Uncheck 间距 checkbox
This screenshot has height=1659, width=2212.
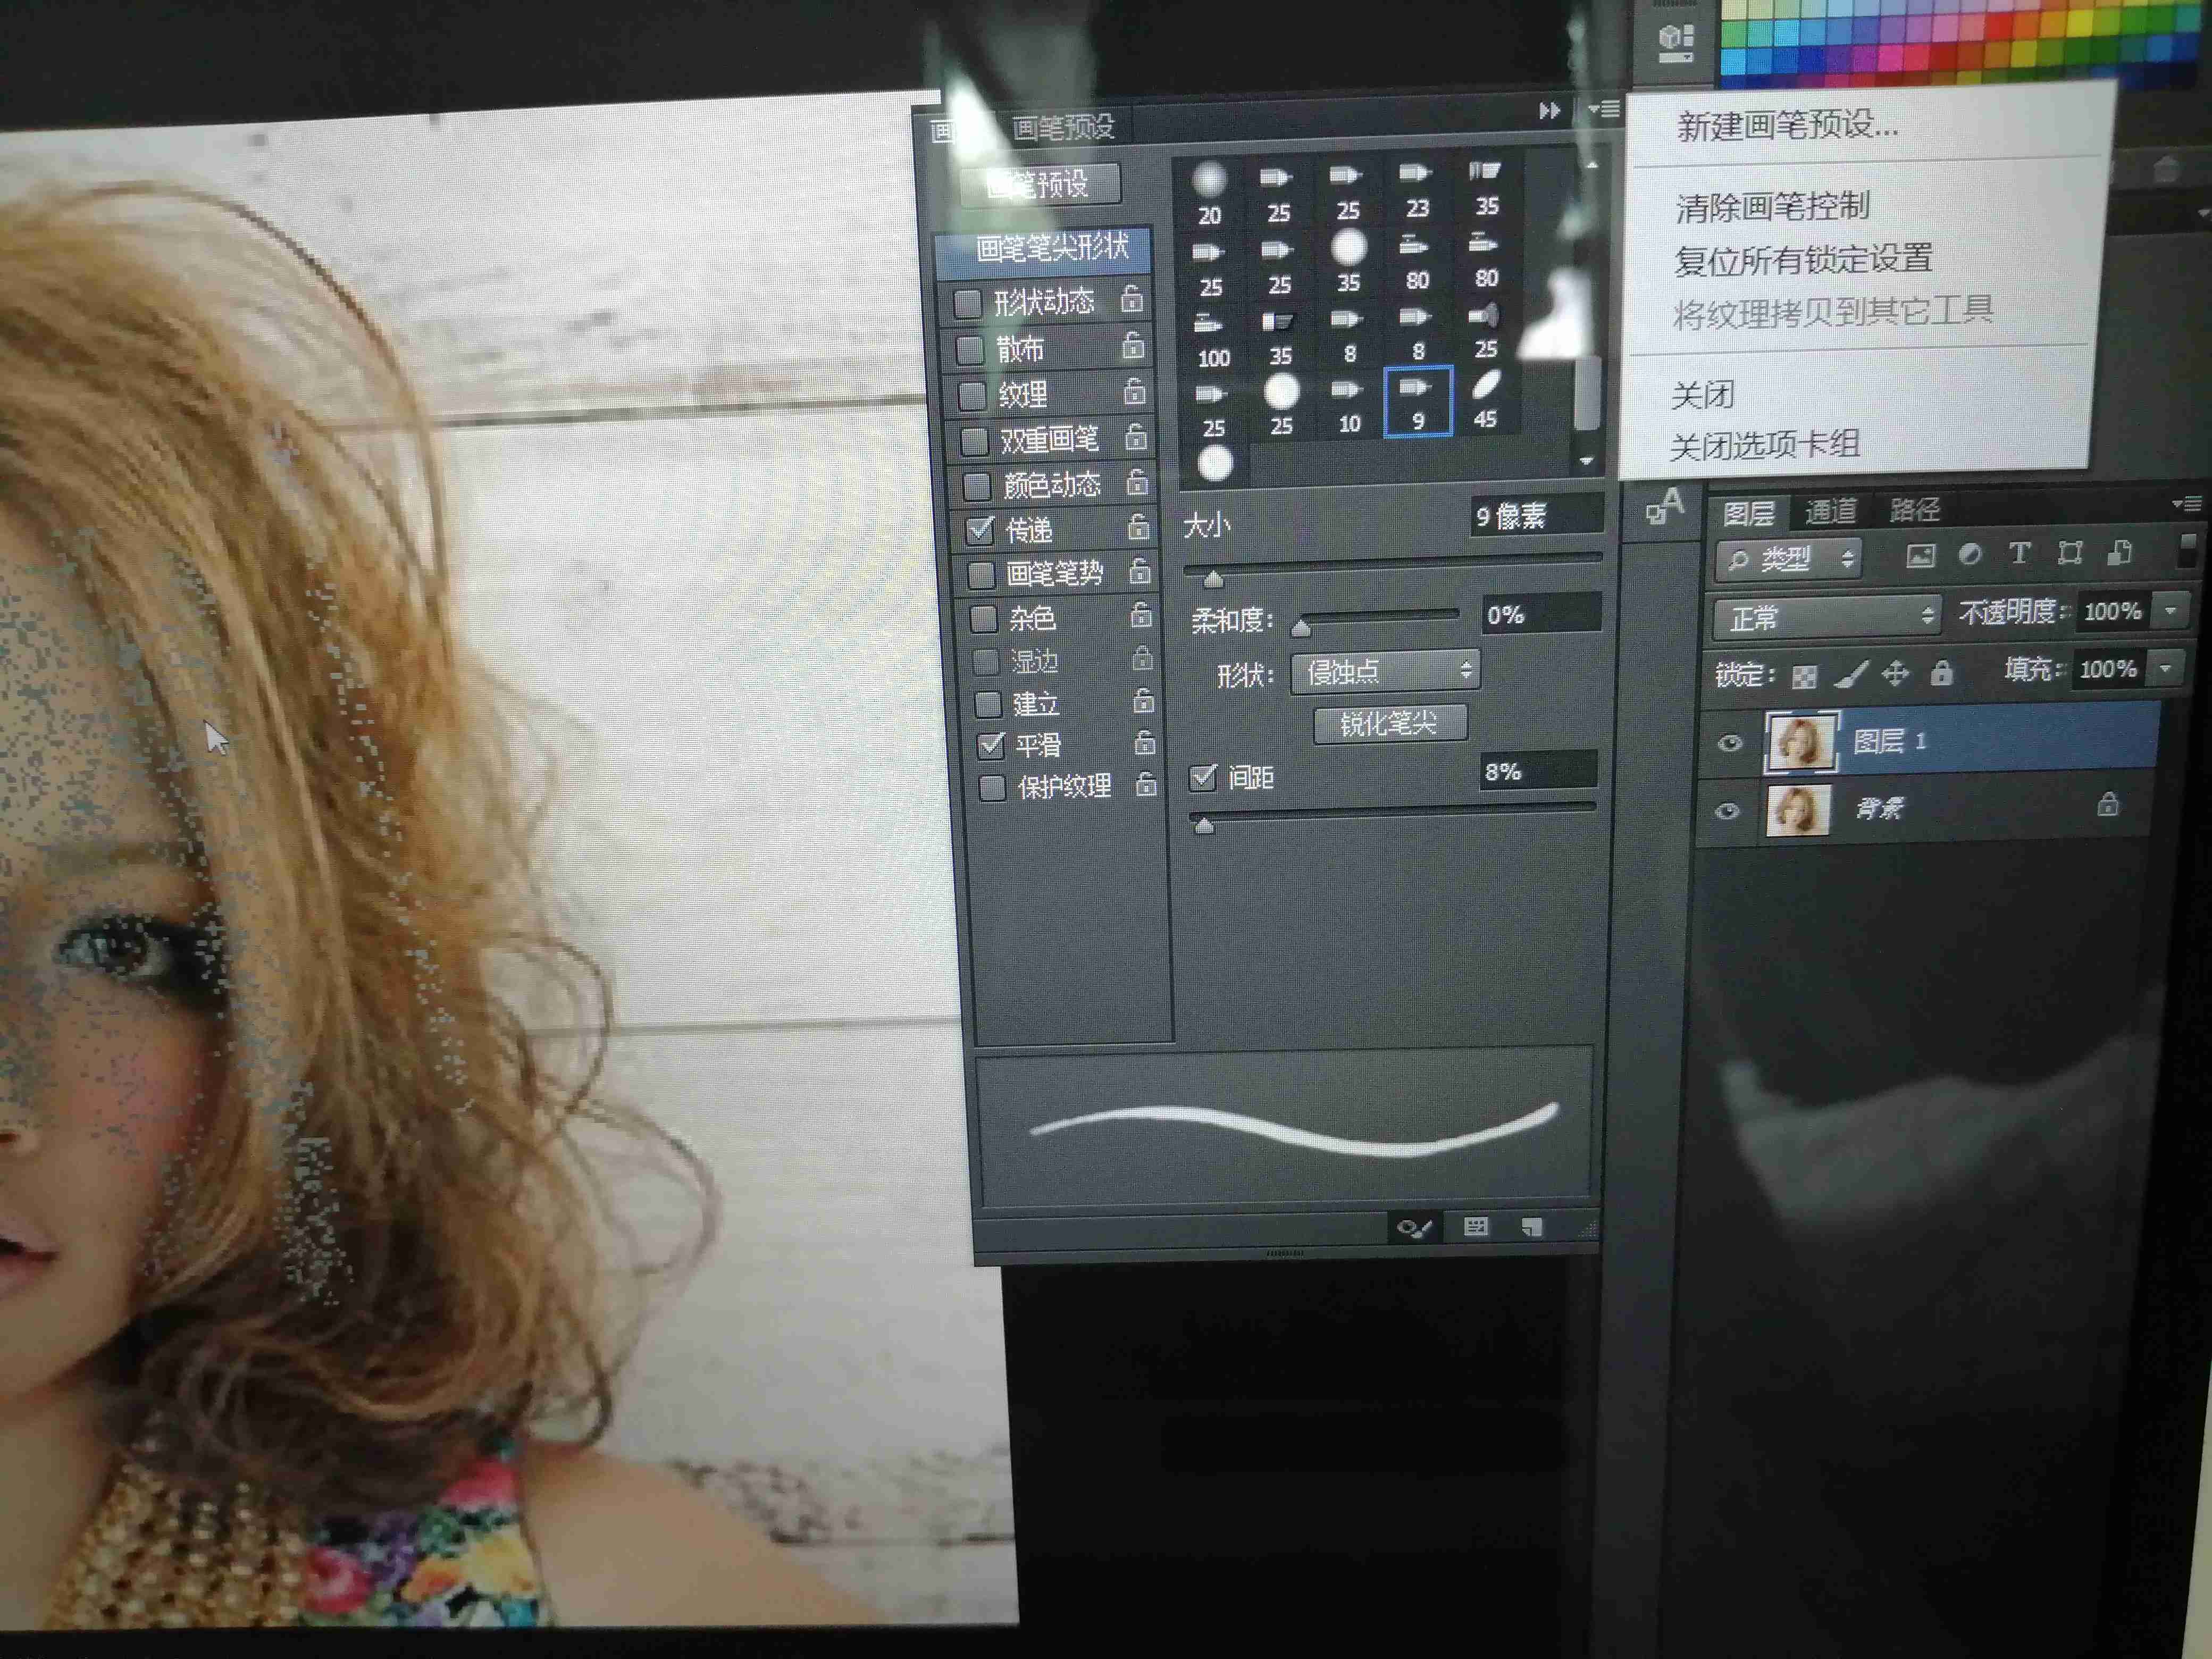(1203, 777)
